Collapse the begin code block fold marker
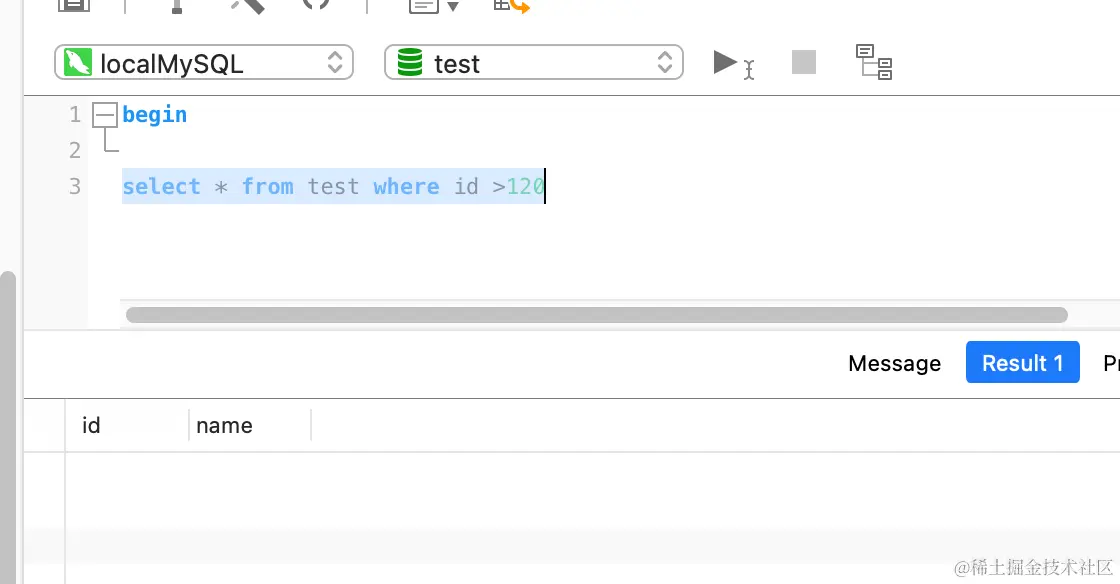 (105, 115)
